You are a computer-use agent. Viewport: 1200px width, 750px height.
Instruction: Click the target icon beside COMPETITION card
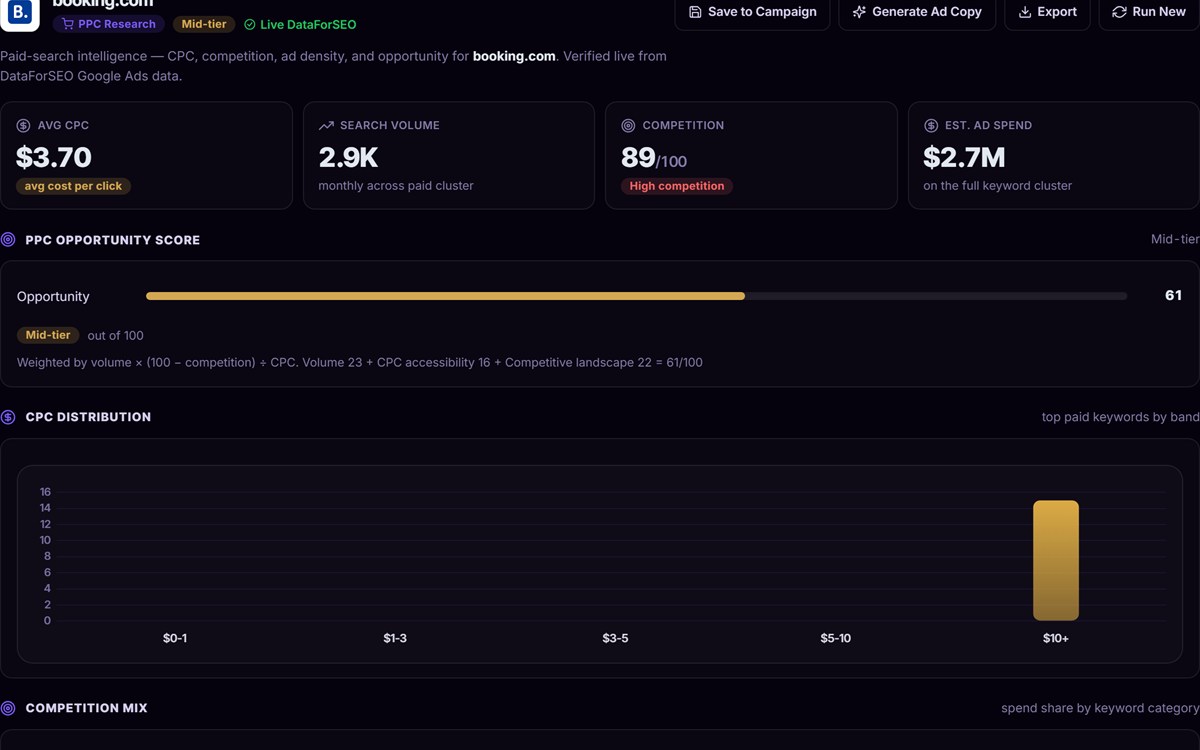pos(628,126)
